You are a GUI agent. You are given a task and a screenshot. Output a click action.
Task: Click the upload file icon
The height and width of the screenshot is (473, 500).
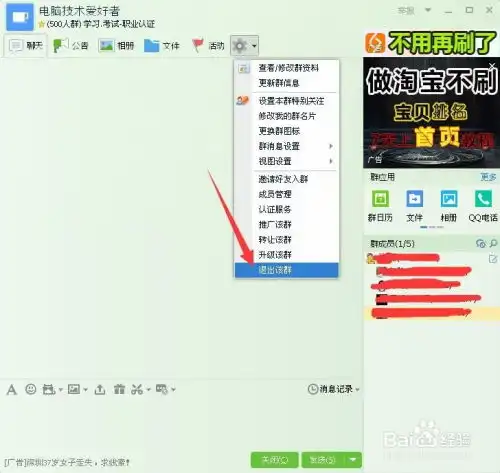100,389
